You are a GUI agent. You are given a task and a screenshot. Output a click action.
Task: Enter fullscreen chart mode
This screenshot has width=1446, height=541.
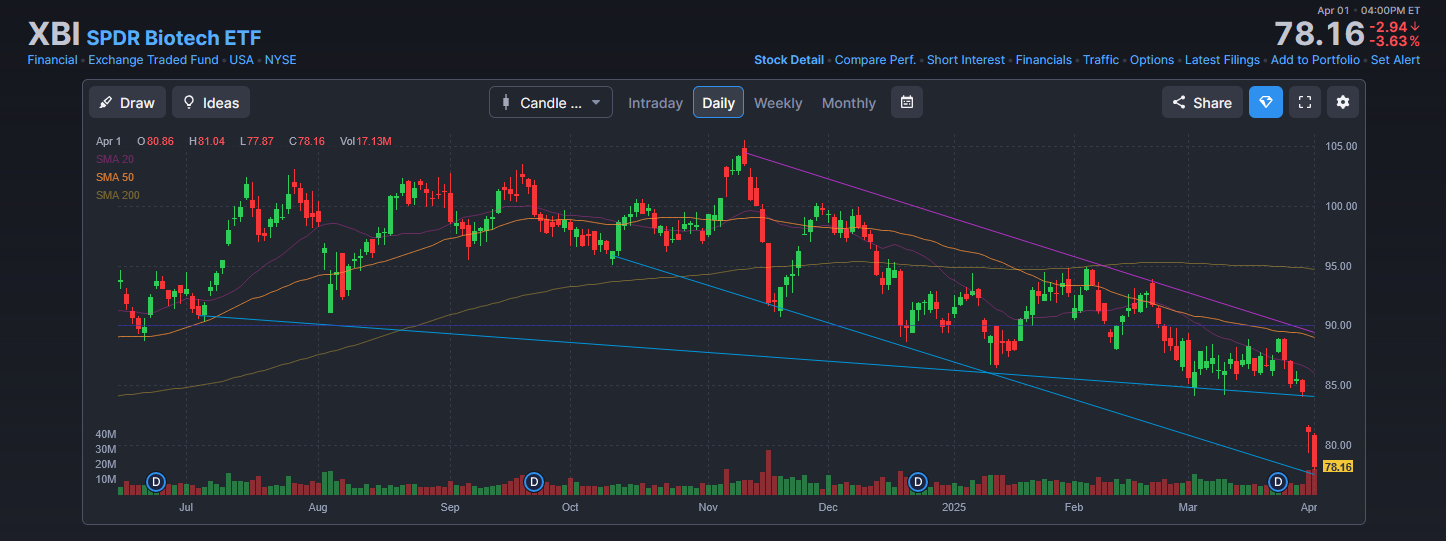1303,102
